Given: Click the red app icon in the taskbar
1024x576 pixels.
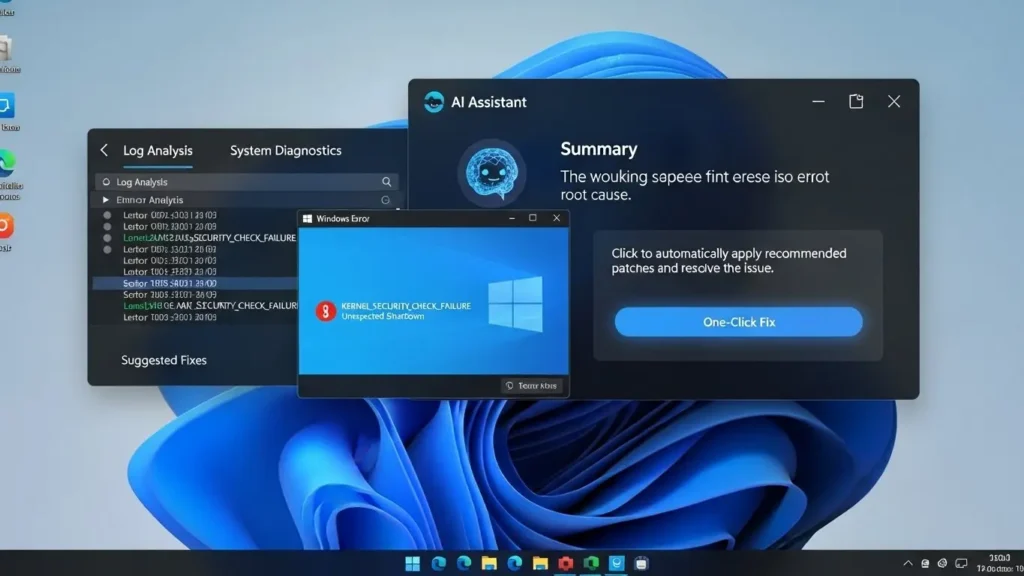Looking at the screenshot, I should coord(566,564).
